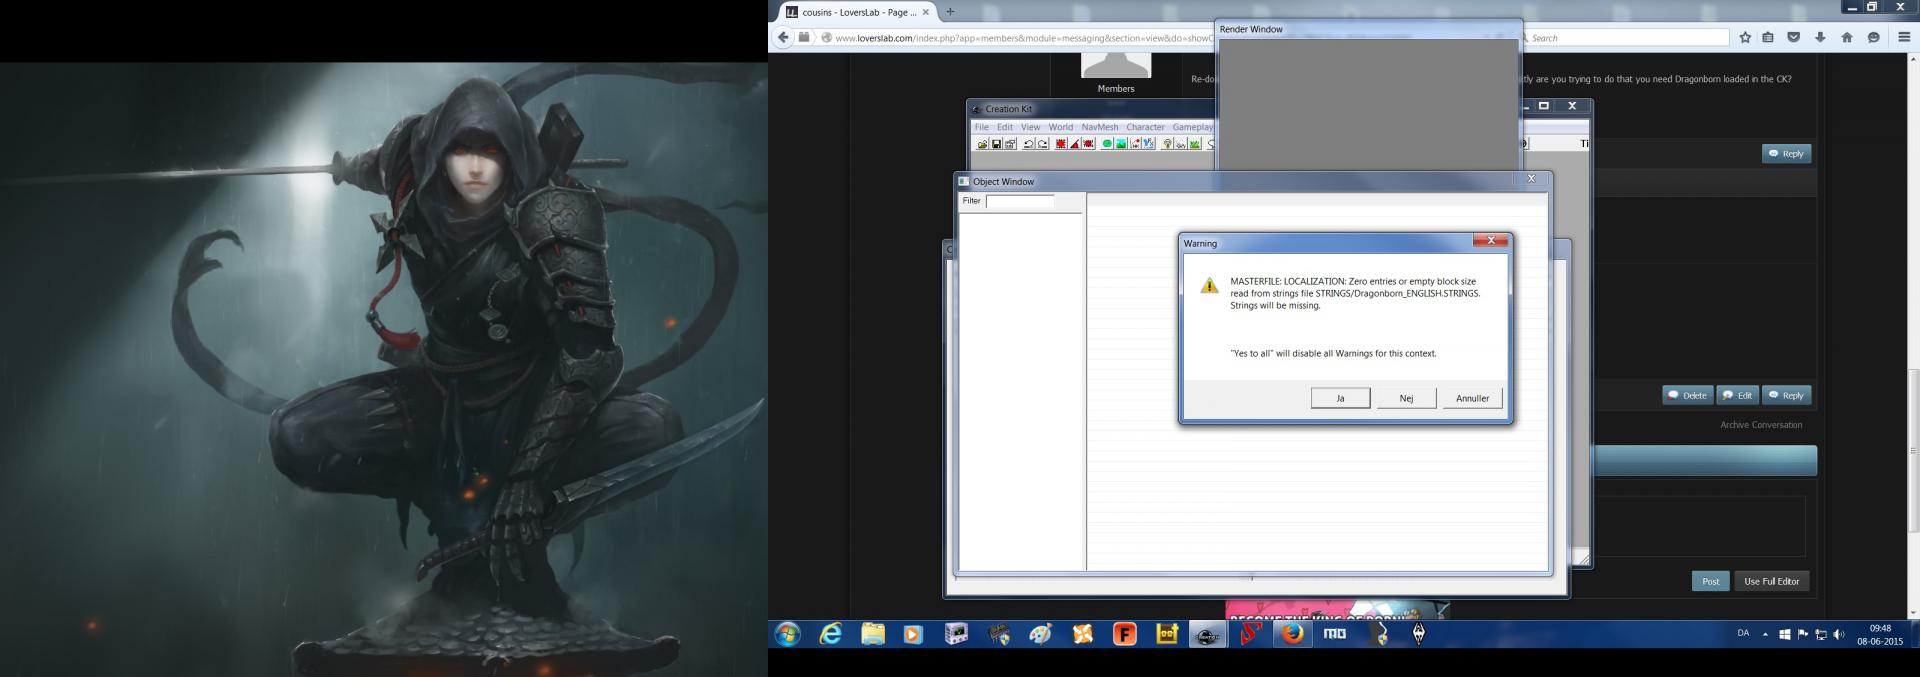Focus the Filter field in Object Window
Screen dimensions: 1920x677
1020,201
